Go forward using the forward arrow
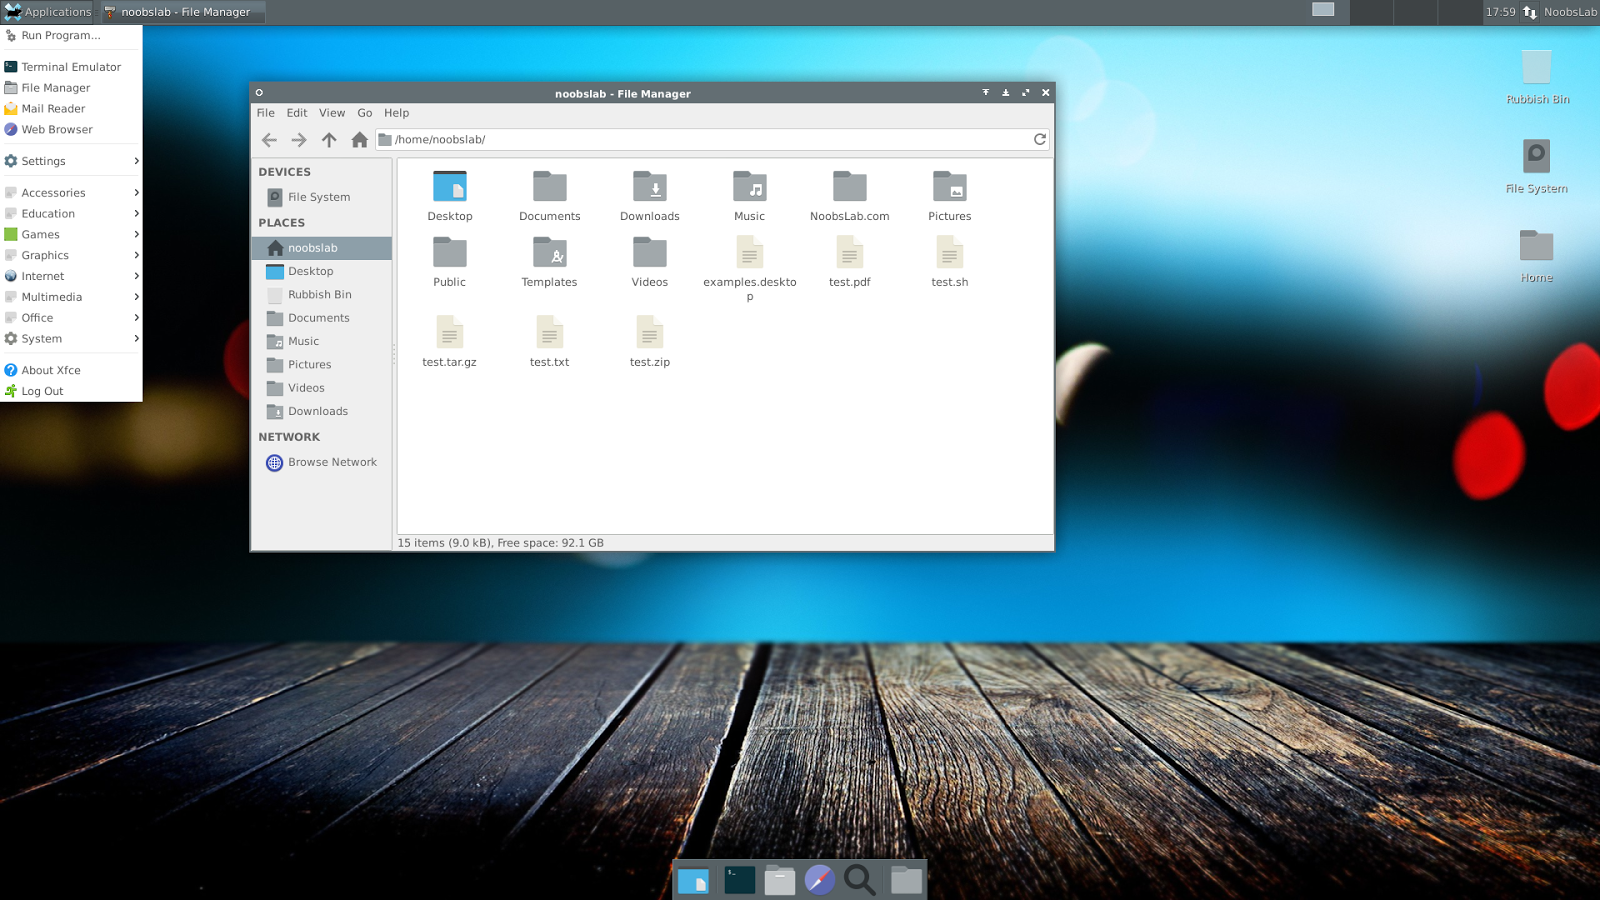The width and height of the screenshot is (1600, 900). pos(299,140)
